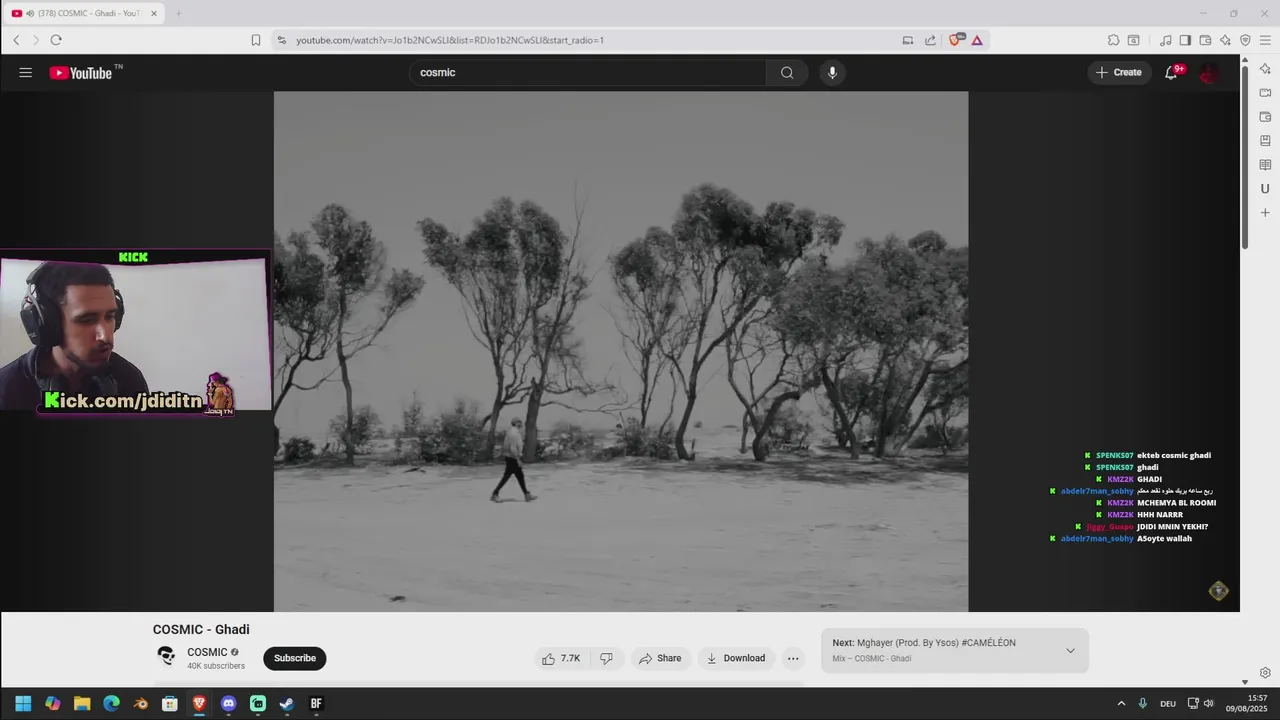Open sidebar settings gear at the bottom
The width and height of the screenshot is (1280, 720).
[1265, 673]
